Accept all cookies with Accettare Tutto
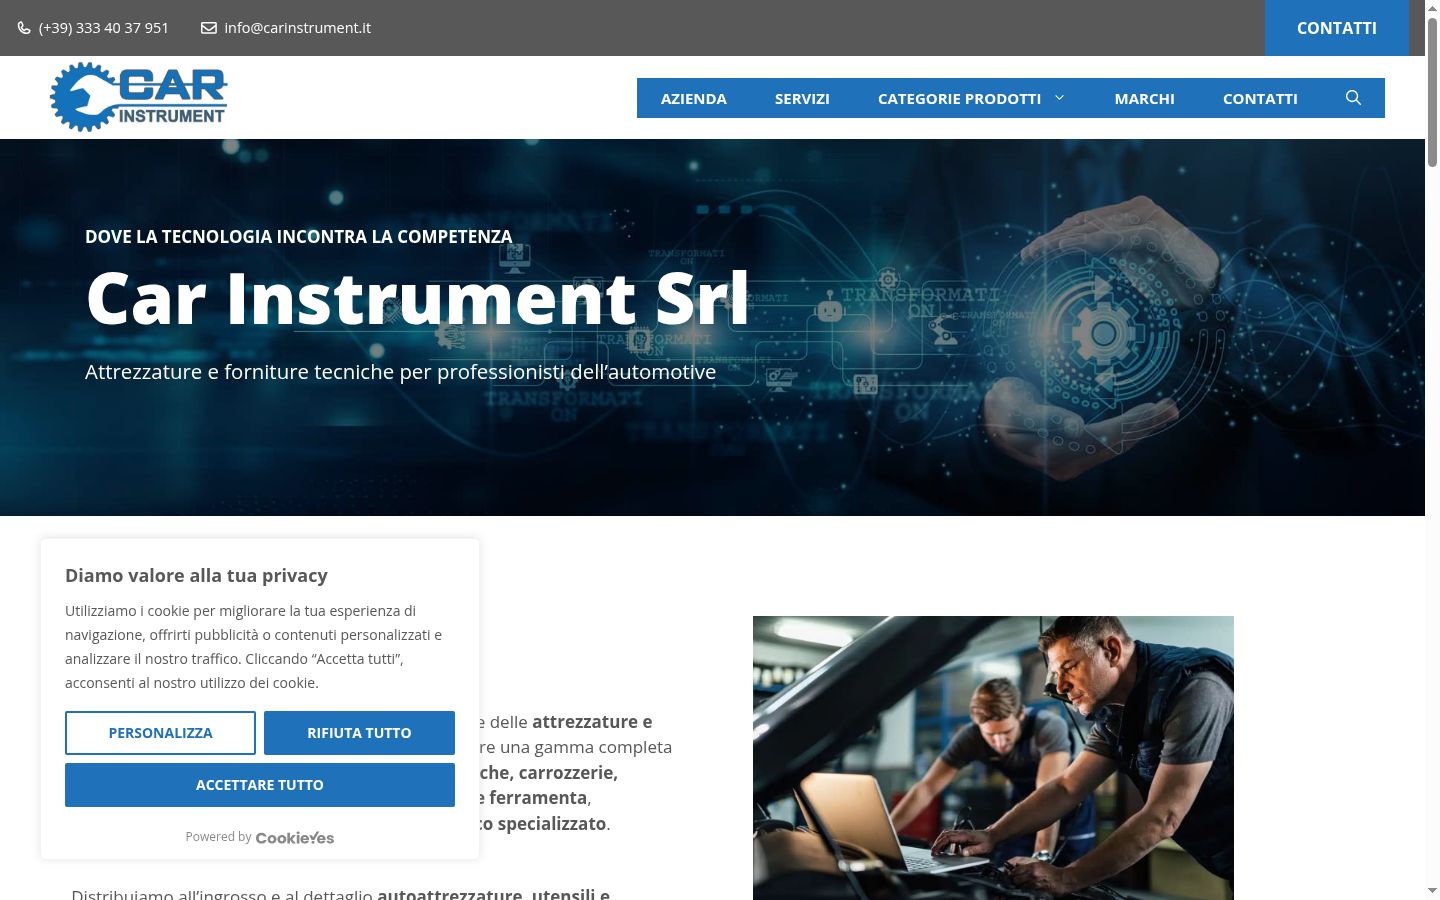 [x=260, y=785]
